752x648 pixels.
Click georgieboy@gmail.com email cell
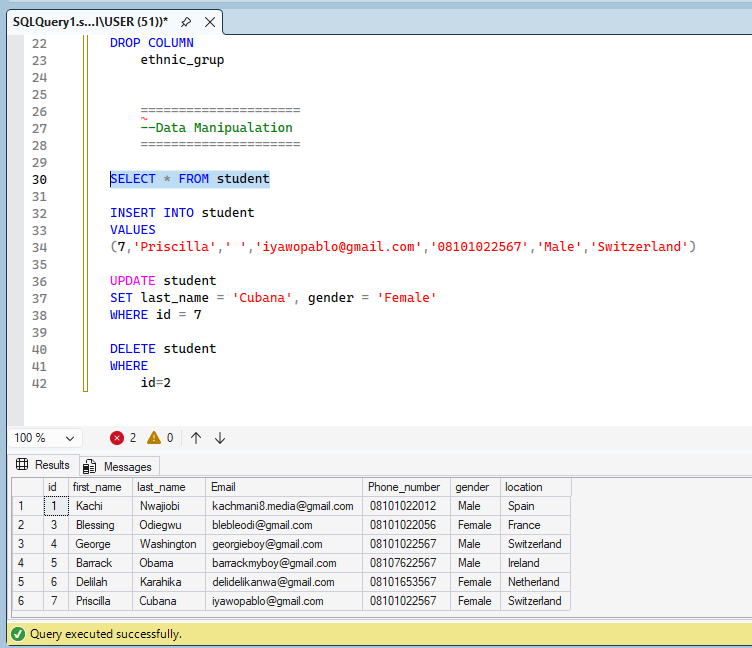point(284,544)
